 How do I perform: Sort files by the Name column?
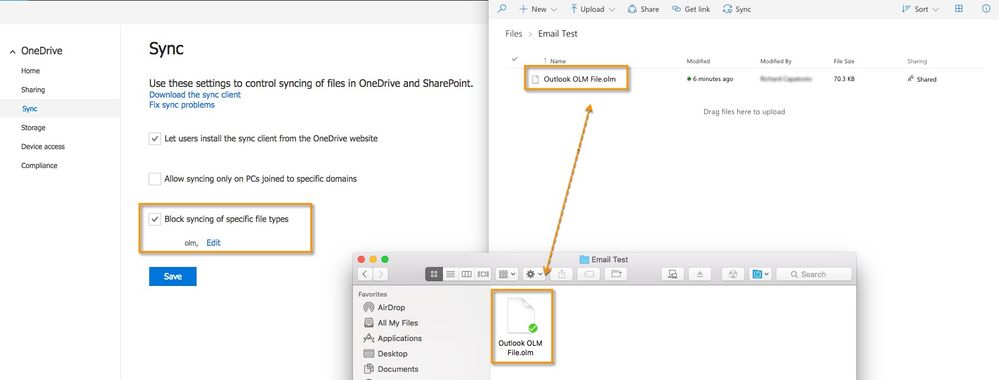(x=558, y=61)
